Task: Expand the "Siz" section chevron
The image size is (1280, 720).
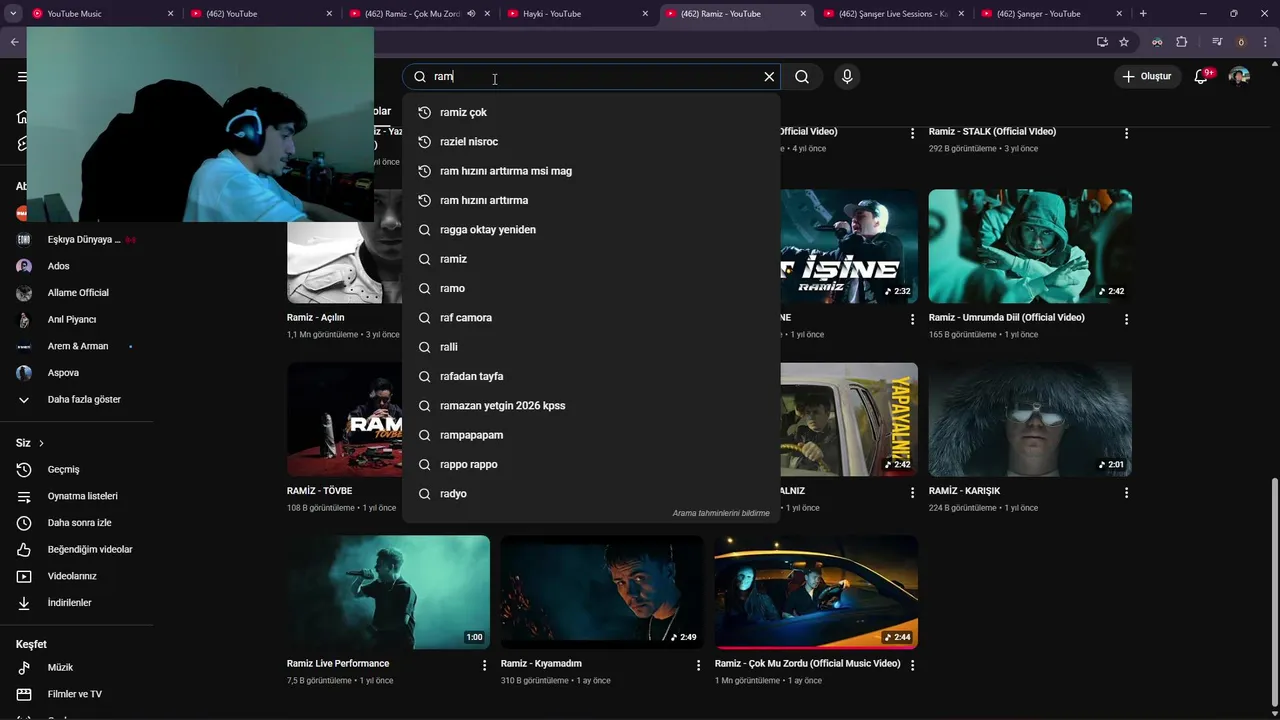Action: click(41, 443)
